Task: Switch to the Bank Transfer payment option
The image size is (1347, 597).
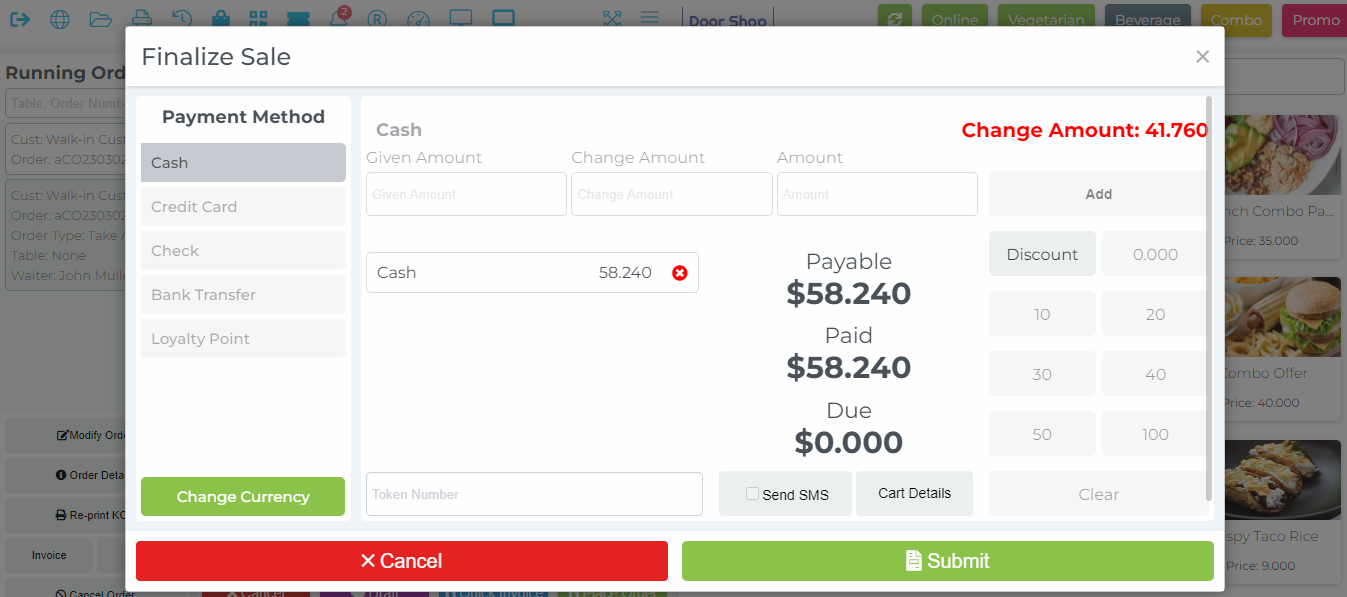Action: (x=242, y=294)
